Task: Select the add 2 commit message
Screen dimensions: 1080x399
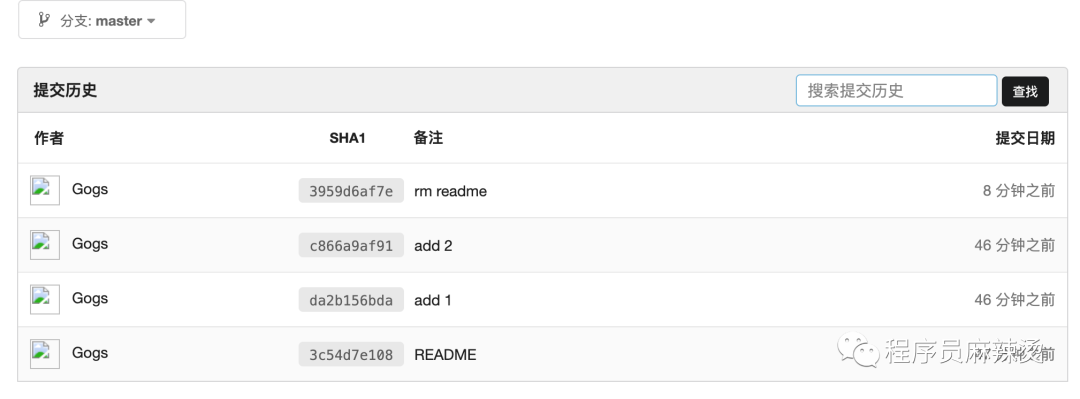Action: pos(433,245)
